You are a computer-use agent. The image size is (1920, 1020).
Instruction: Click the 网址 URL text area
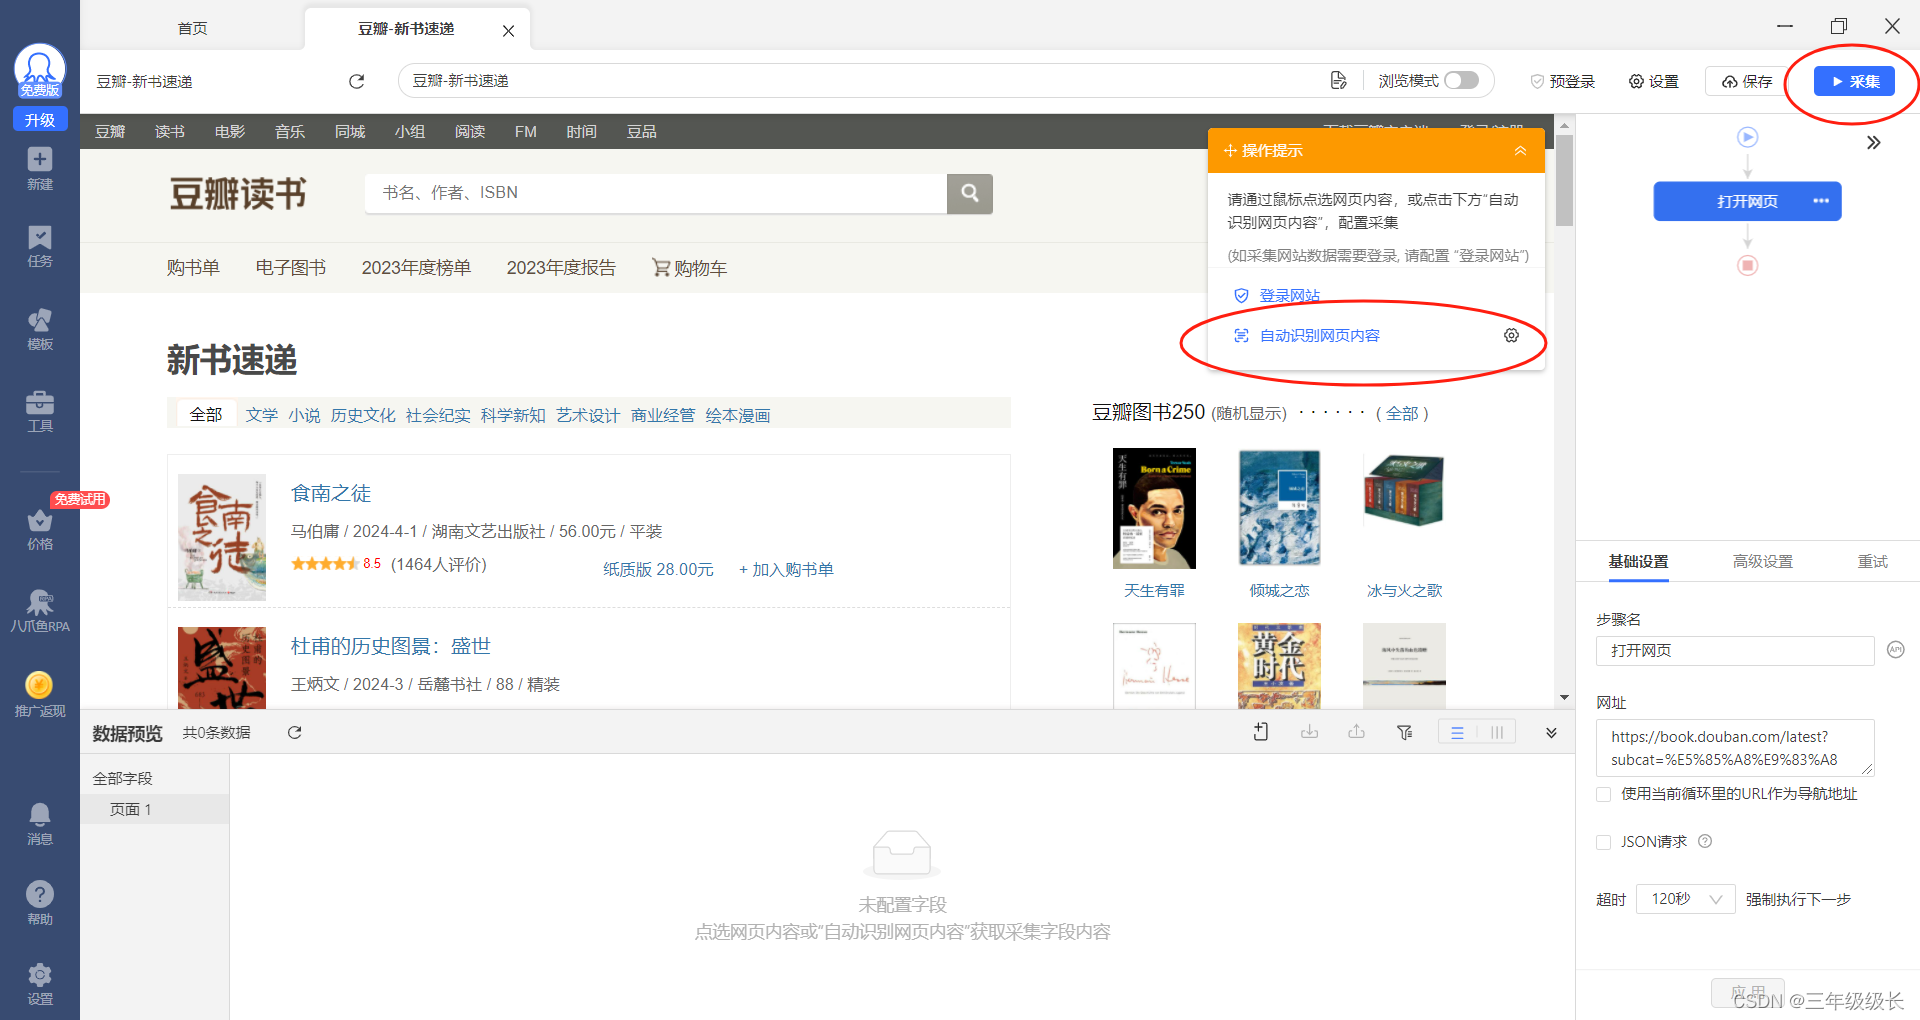click(1735, 748)
